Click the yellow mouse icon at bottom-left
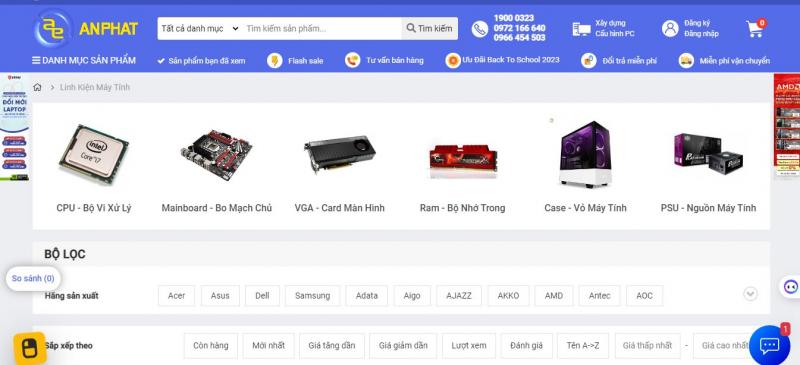Screen dimensions: 800x365 (30, 348)
